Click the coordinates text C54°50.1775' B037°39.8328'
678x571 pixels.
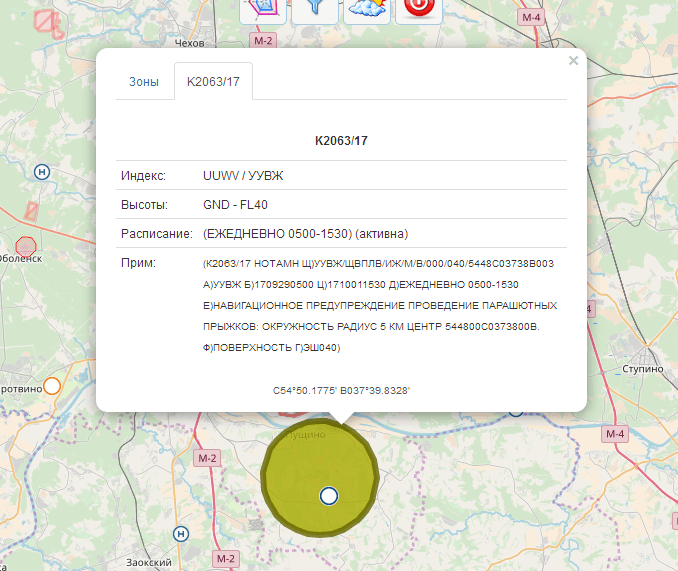tap(341, 390)
